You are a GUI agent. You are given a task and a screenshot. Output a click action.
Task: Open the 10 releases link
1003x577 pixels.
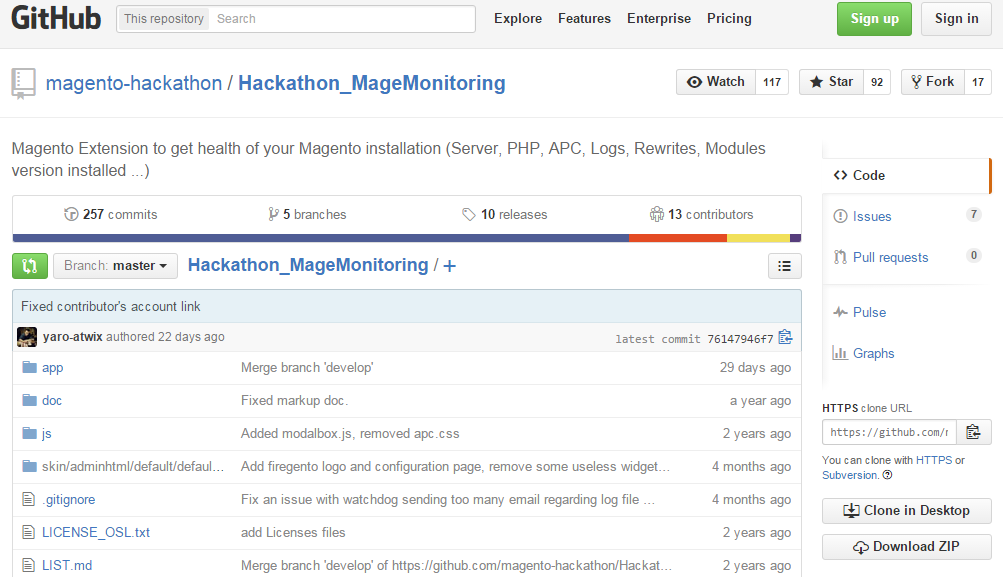click(505, 214)
